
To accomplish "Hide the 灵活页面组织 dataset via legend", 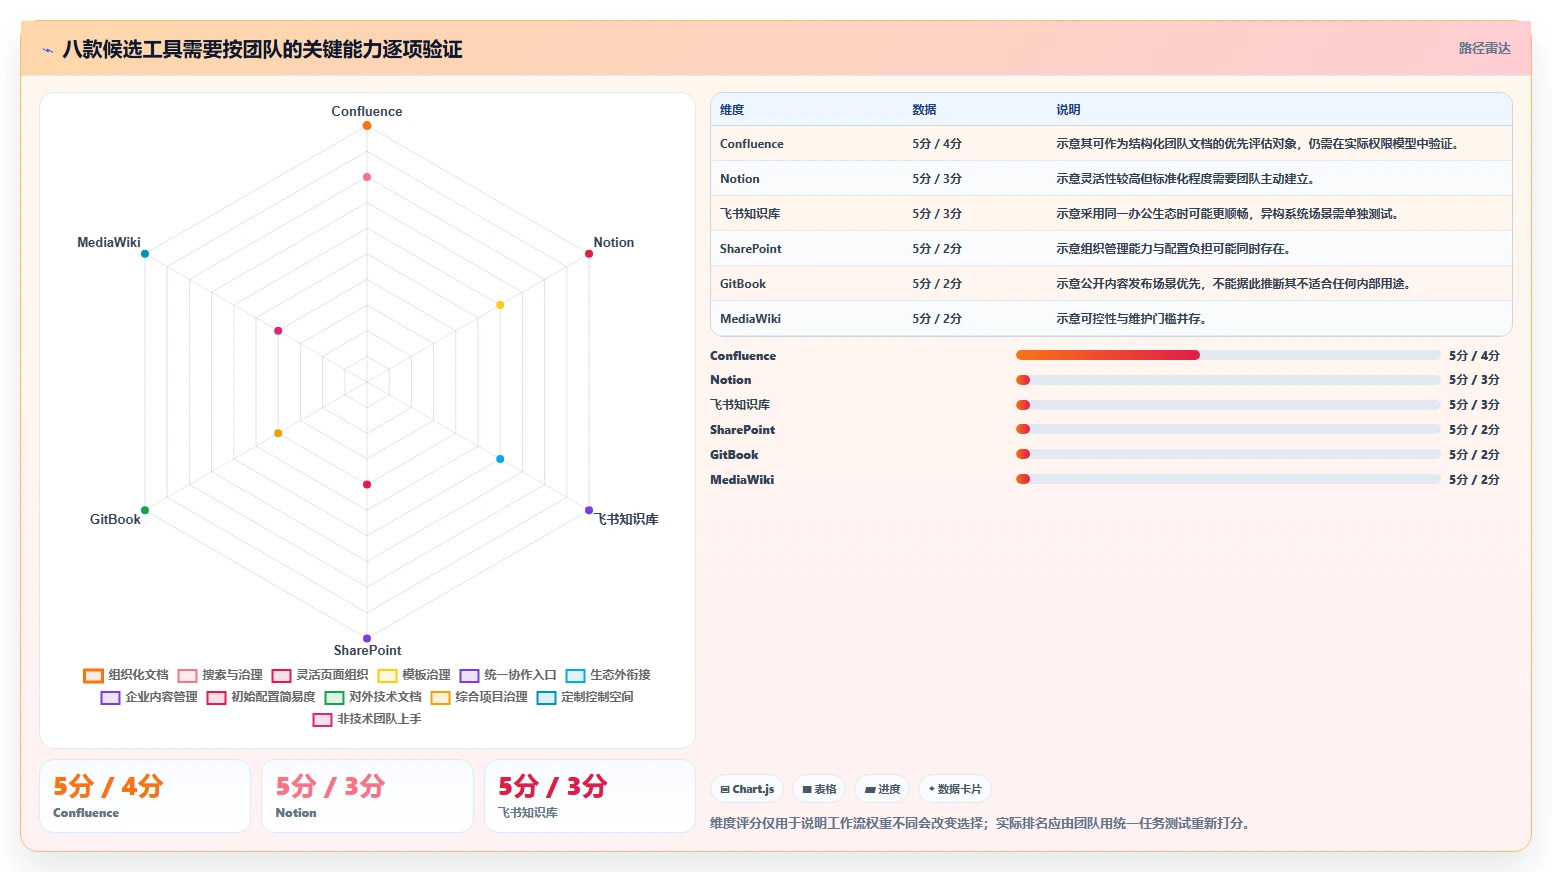I will pyautogui.click(x=320, y=675).
